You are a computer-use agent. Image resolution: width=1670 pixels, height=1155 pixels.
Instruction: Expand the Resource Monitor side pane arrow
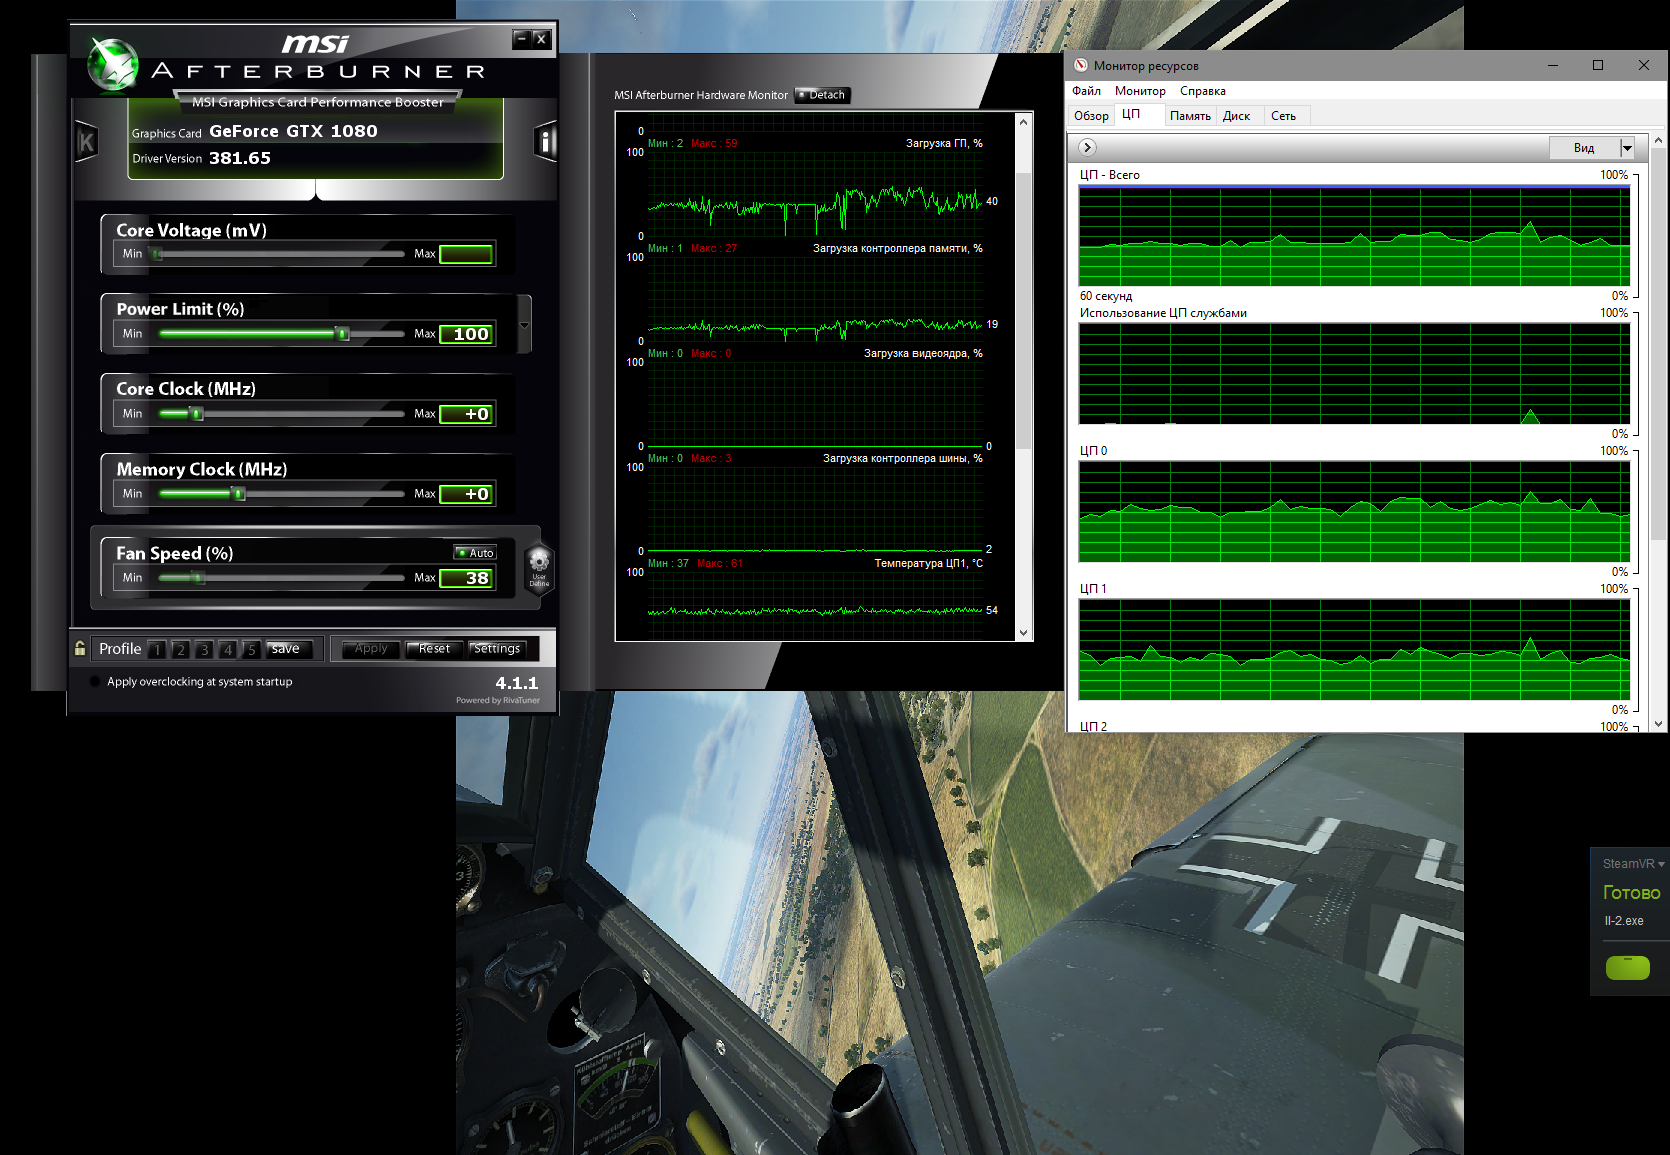pyautogui.click(x=1087, y=147)
